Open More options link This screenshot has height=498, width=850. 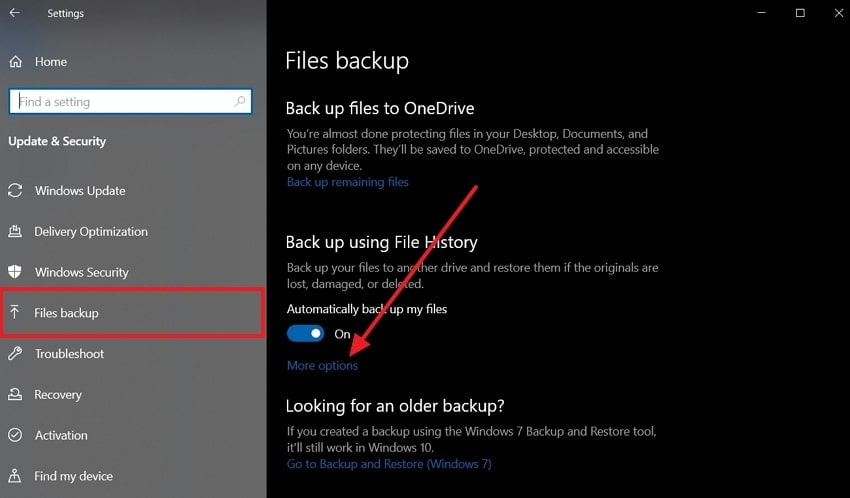(x=322, y=366)
